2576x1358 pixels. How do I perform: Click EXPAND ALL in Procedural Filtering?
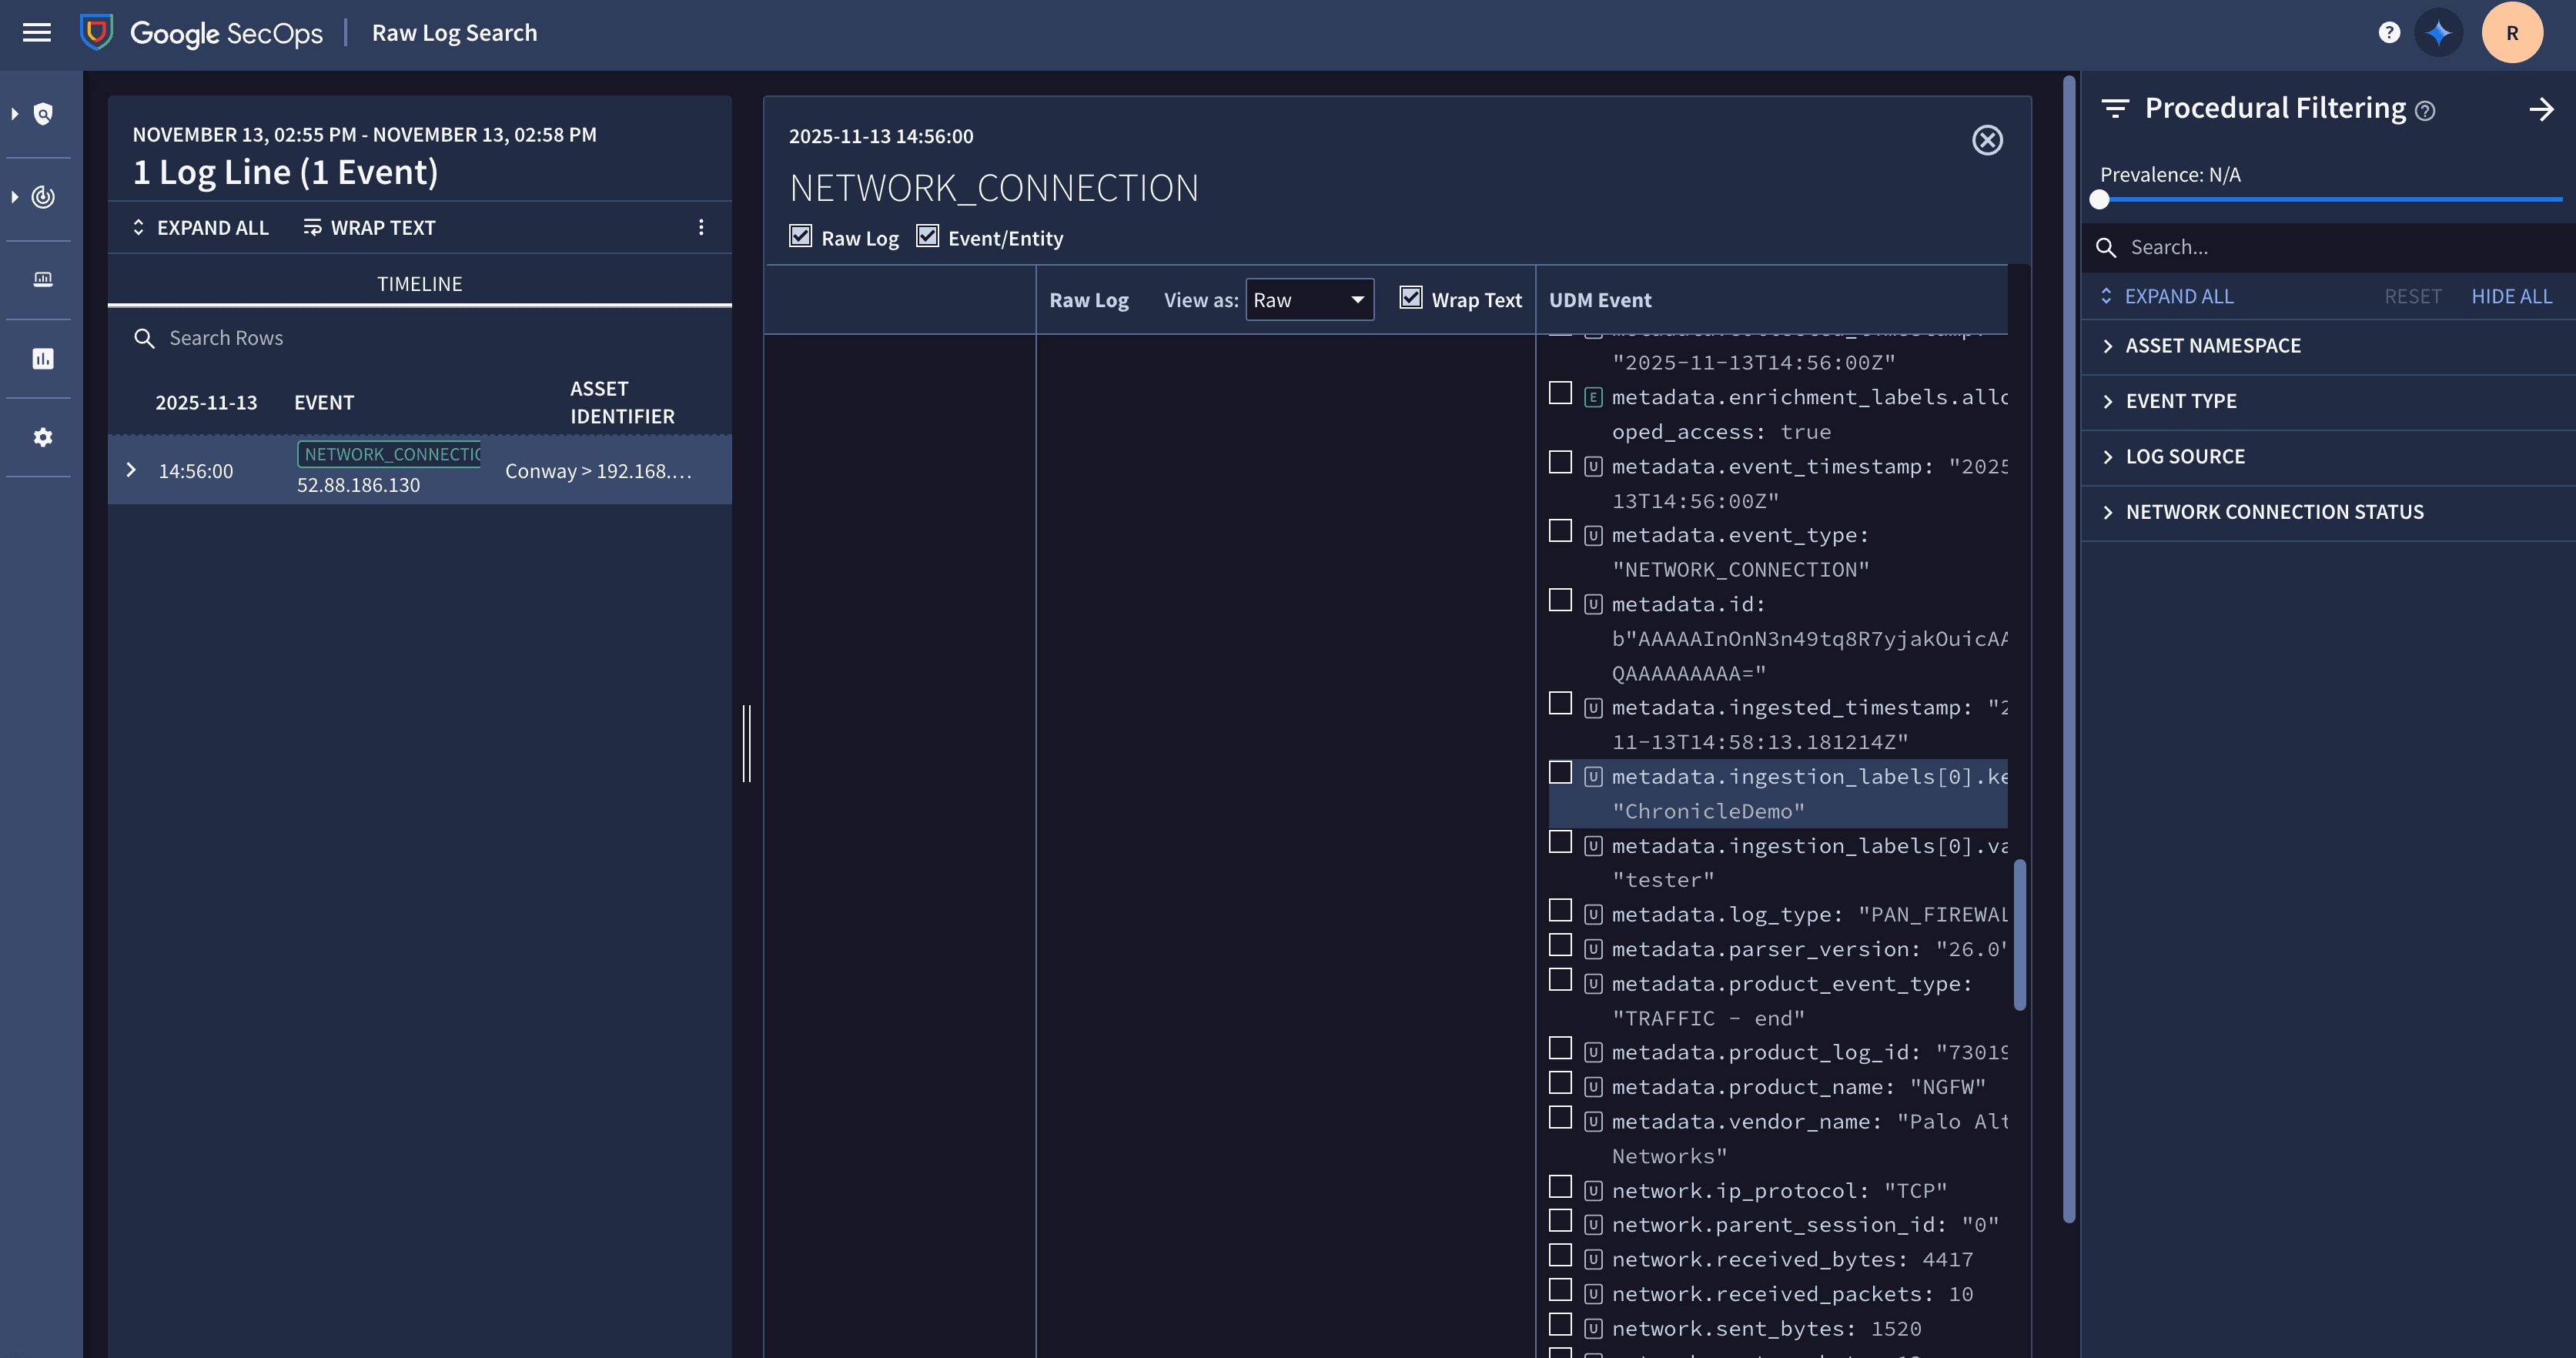[x=2177, y=296]
